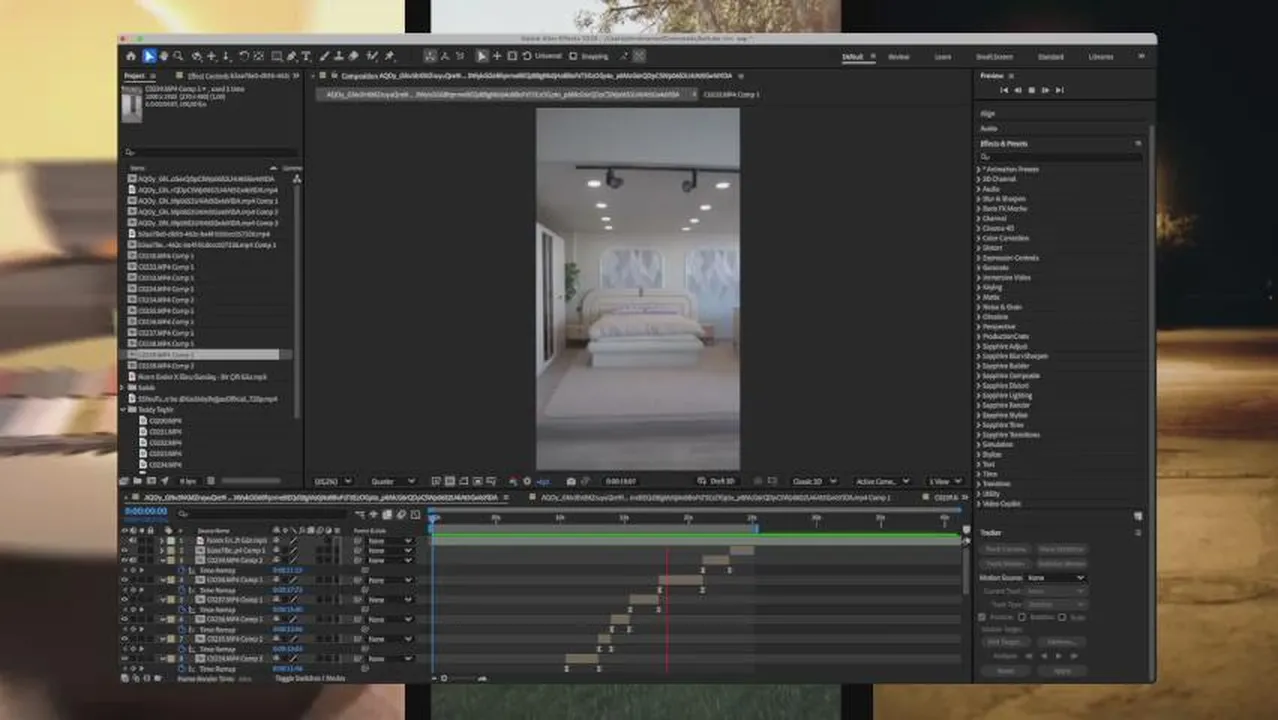The image size is (1278, 720).
Task: Select the Roto Brush tool
Action: point(372,57)
